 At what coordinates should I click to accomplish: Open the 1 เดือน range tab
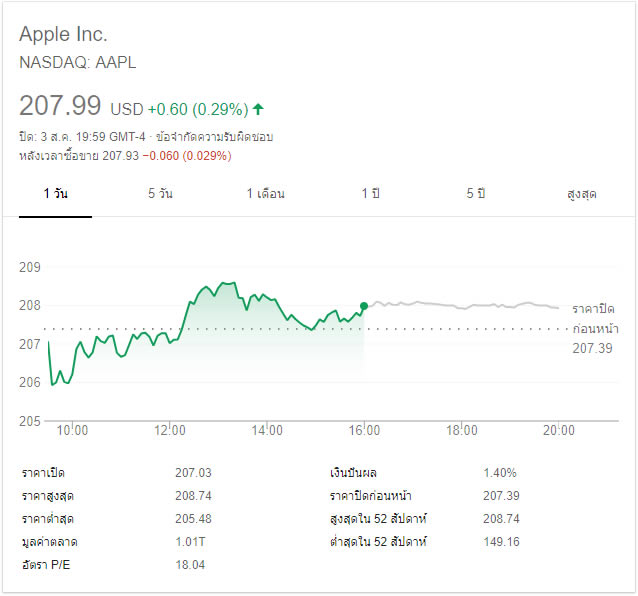point(265,194)
